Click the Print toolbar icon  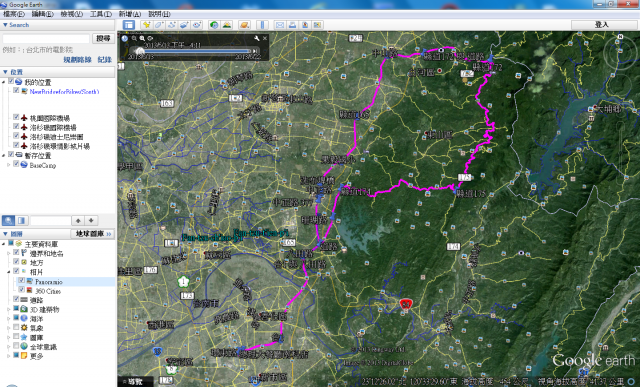(x=292, y=25)
